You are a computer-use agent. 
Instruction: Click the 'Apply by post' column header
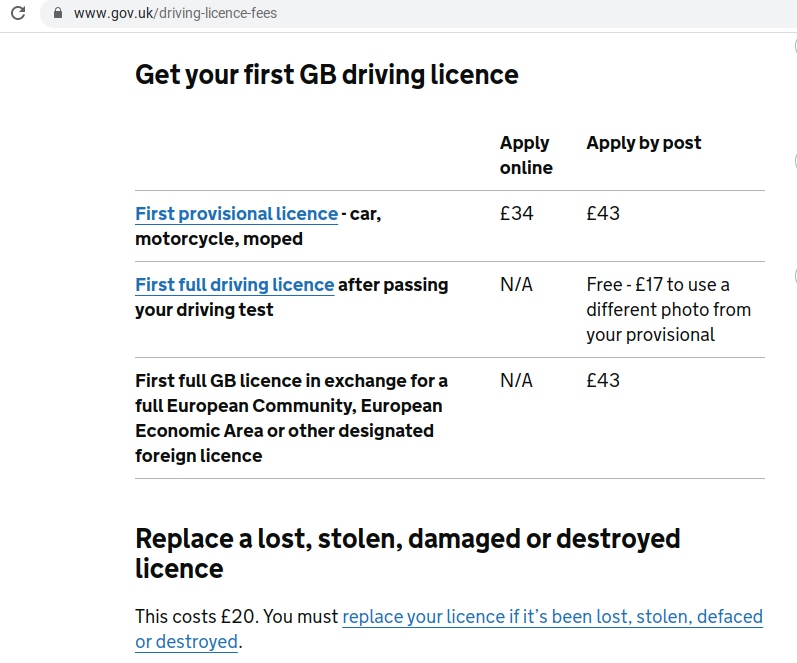point(643,143)
